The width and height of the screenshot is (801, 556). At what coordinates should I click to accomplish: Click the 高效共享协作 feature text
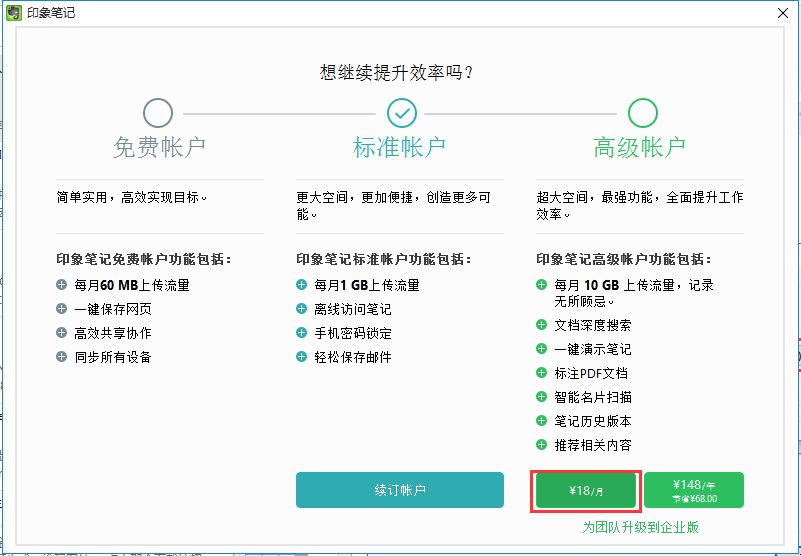[x=113, y=333]
